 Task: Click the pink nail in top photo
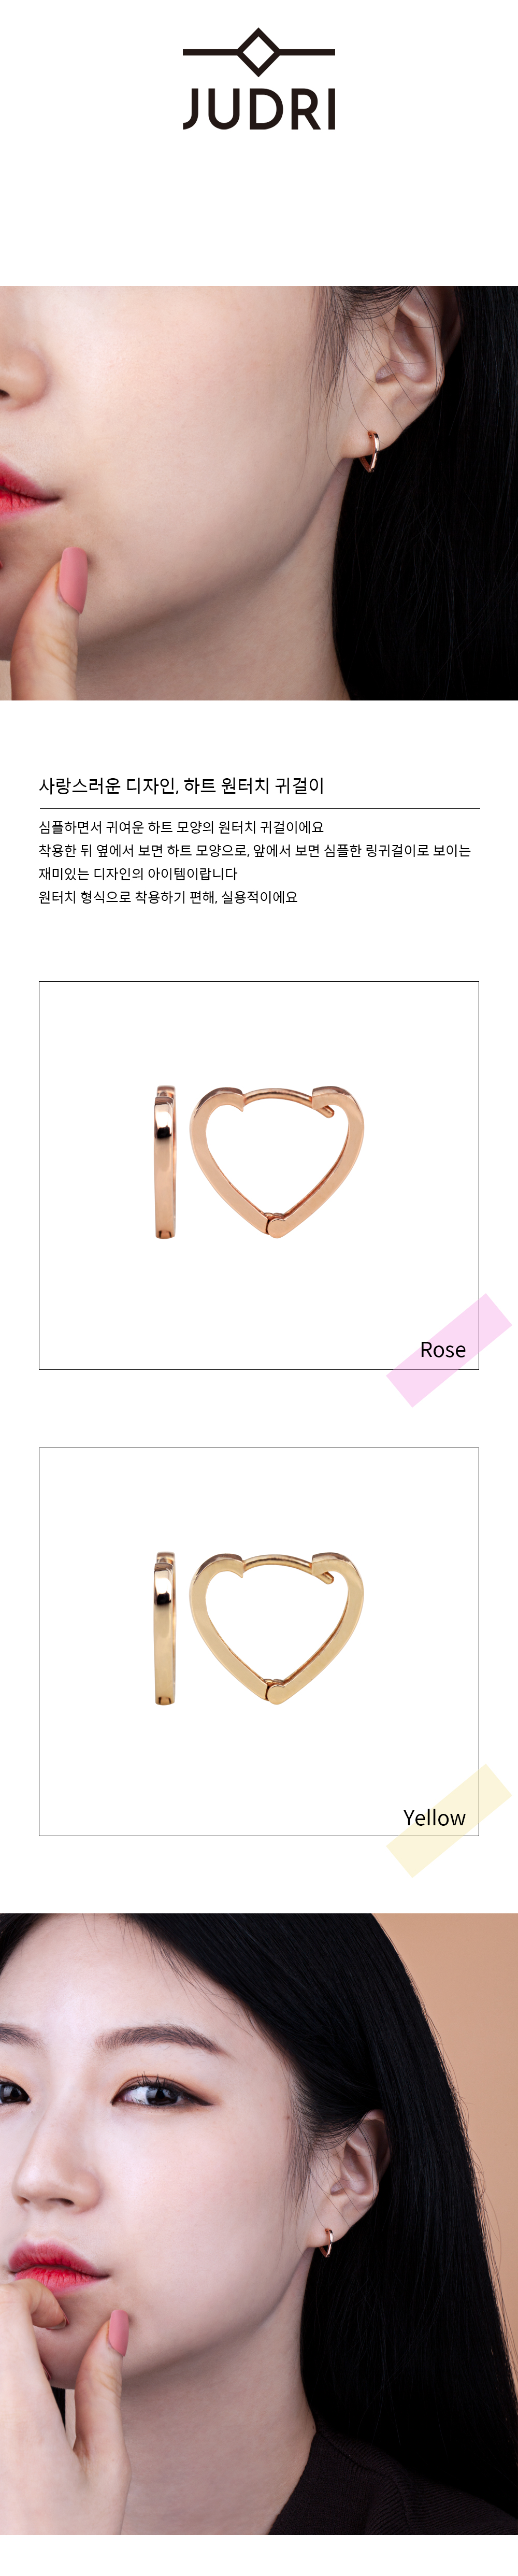73,578
